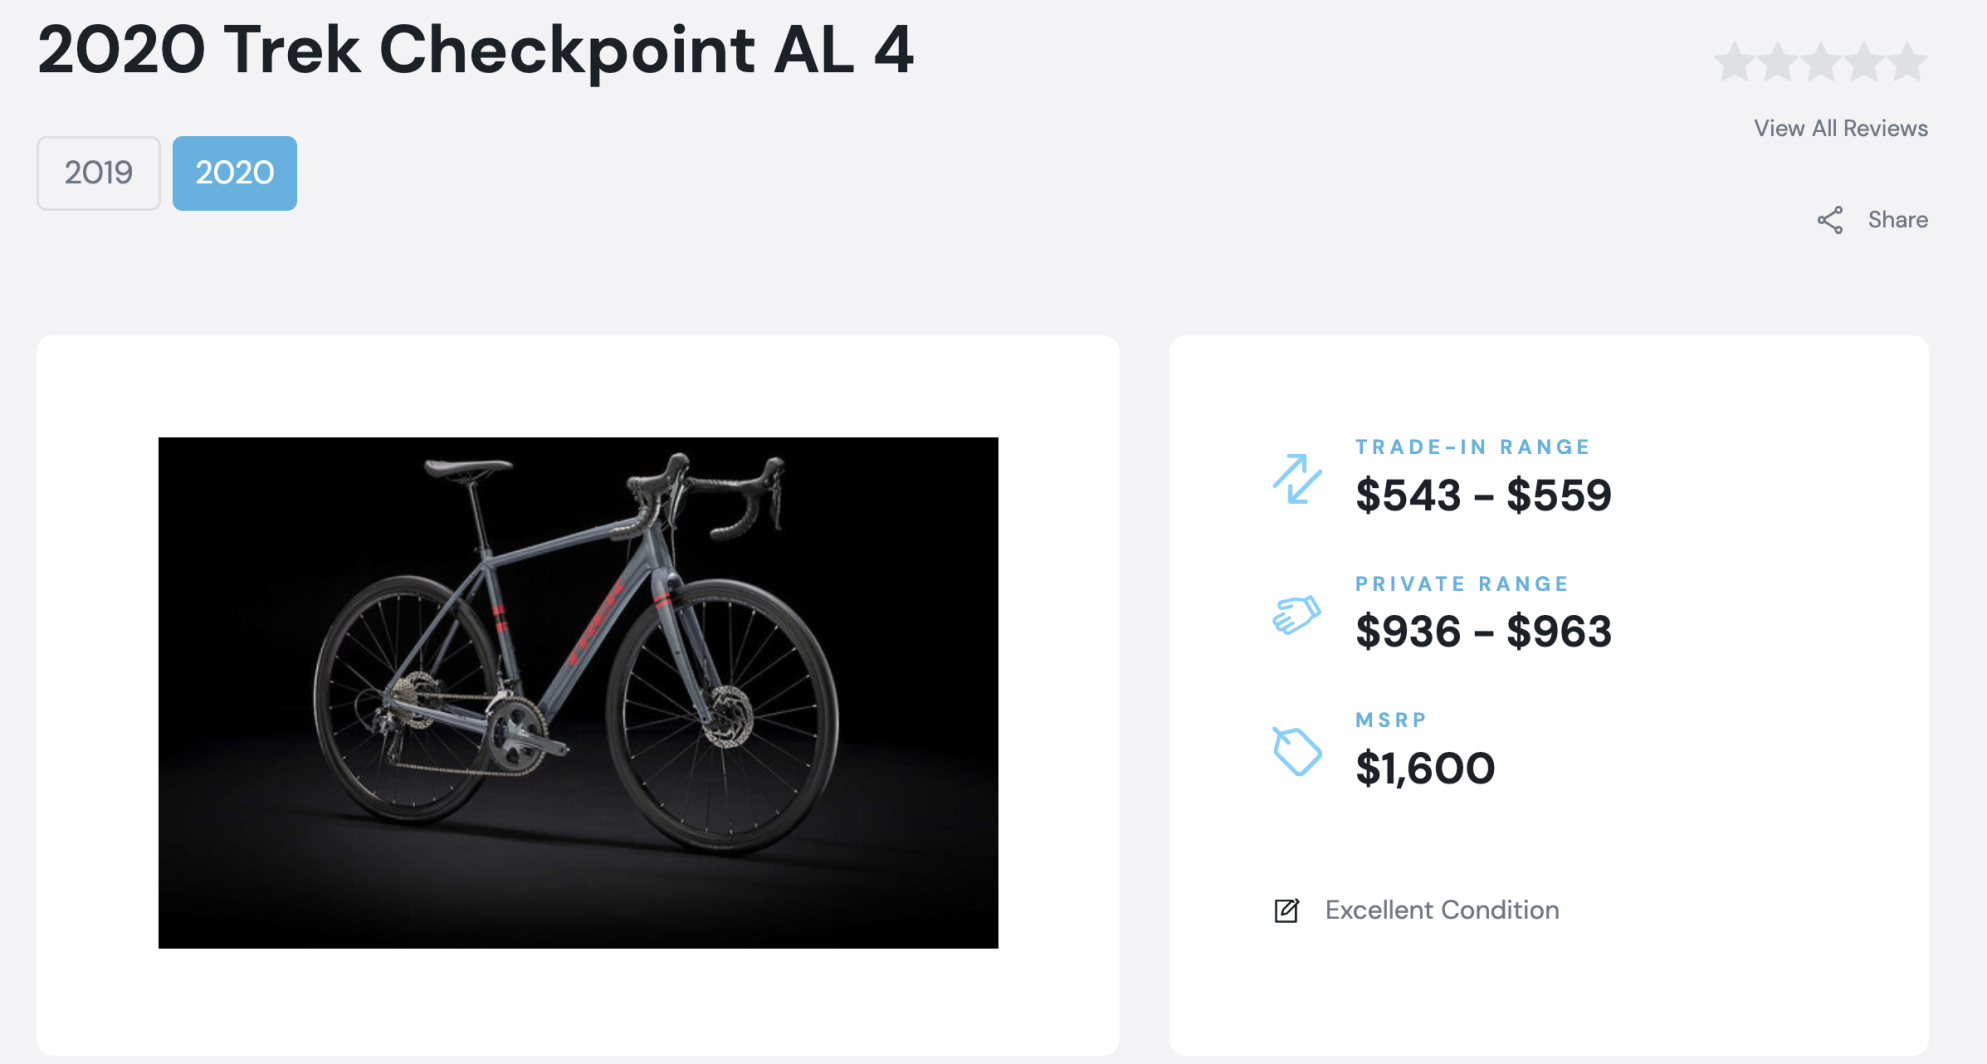This screenshot has width=1987, height=1064.
Task: Select the middle star in the rating
Action: click(x=1822, y=60)
